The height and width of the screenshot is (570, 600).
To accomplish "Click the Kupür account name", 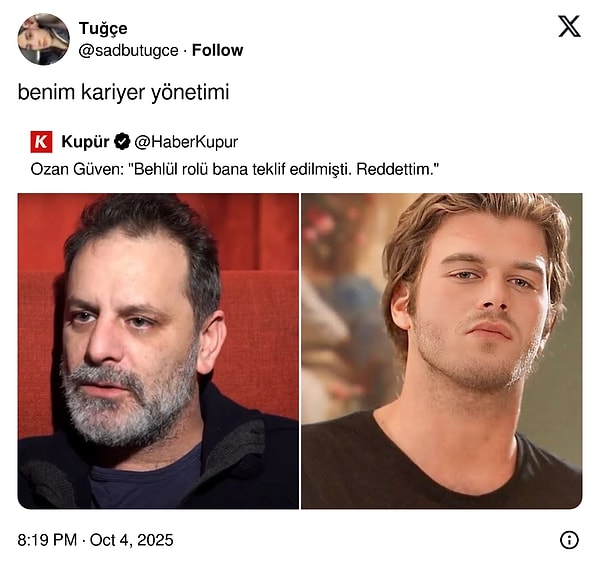I will [x=85, y=142].
